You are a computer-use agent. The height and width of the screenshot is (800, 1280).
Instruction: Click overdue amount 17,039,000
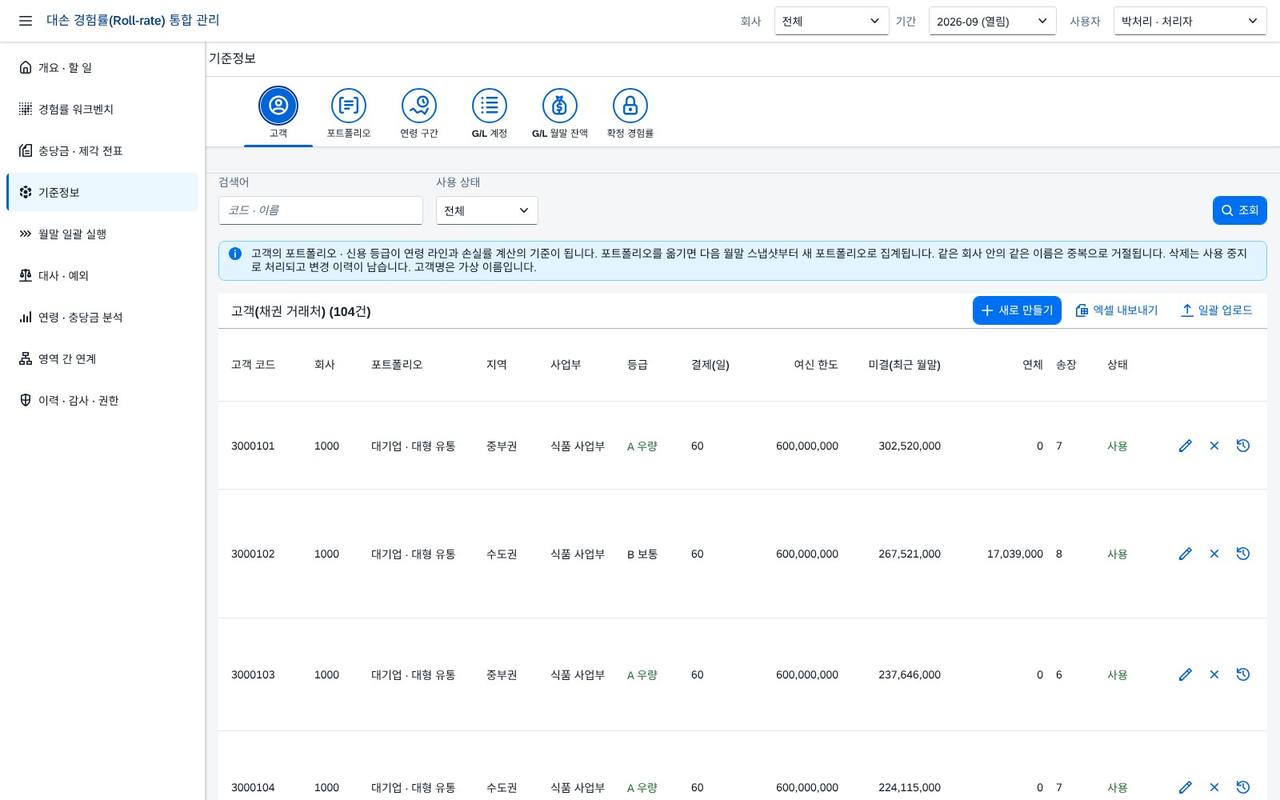[x=1015, y=554]
